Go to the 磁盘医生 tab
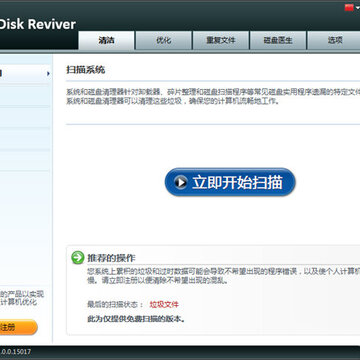 [x=278, y=41]
